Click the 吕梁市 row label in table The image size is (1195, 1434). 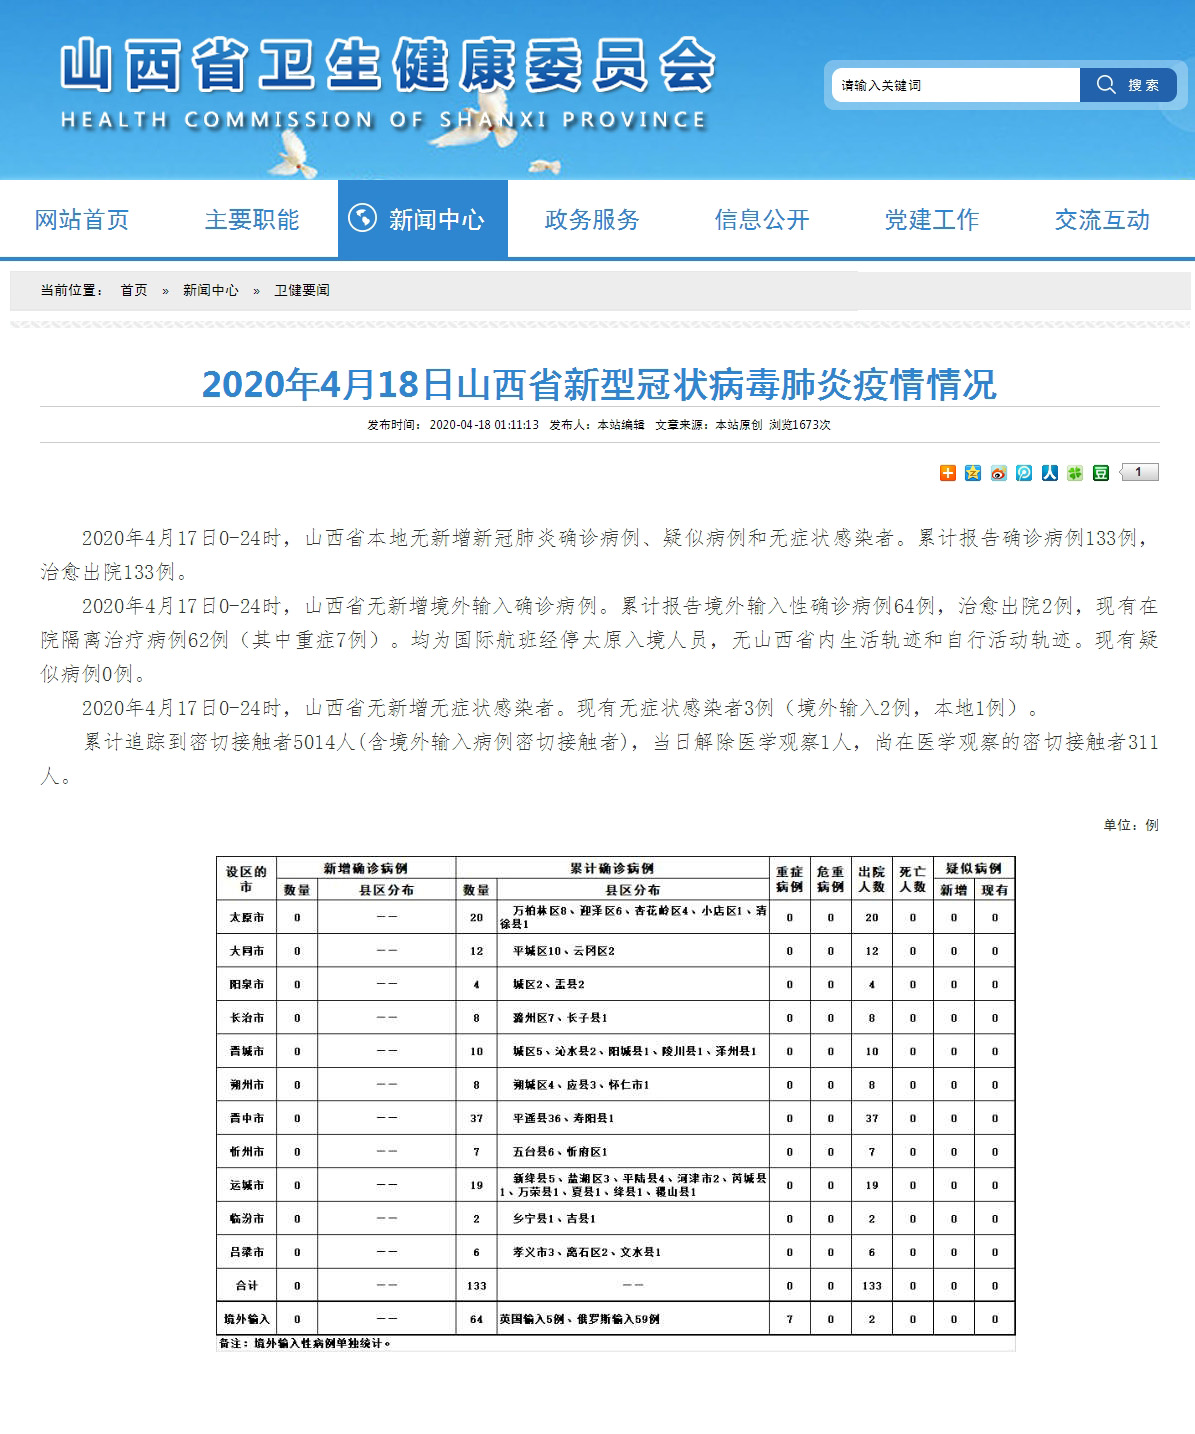pyautogui.click(x=247, y=1252)
